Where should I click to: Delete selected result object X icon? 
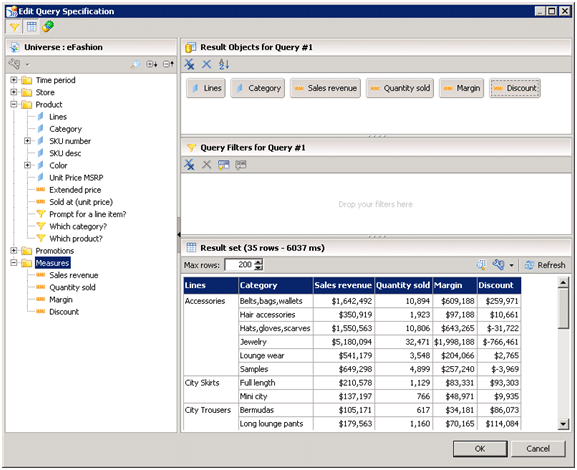click(206, 64)
